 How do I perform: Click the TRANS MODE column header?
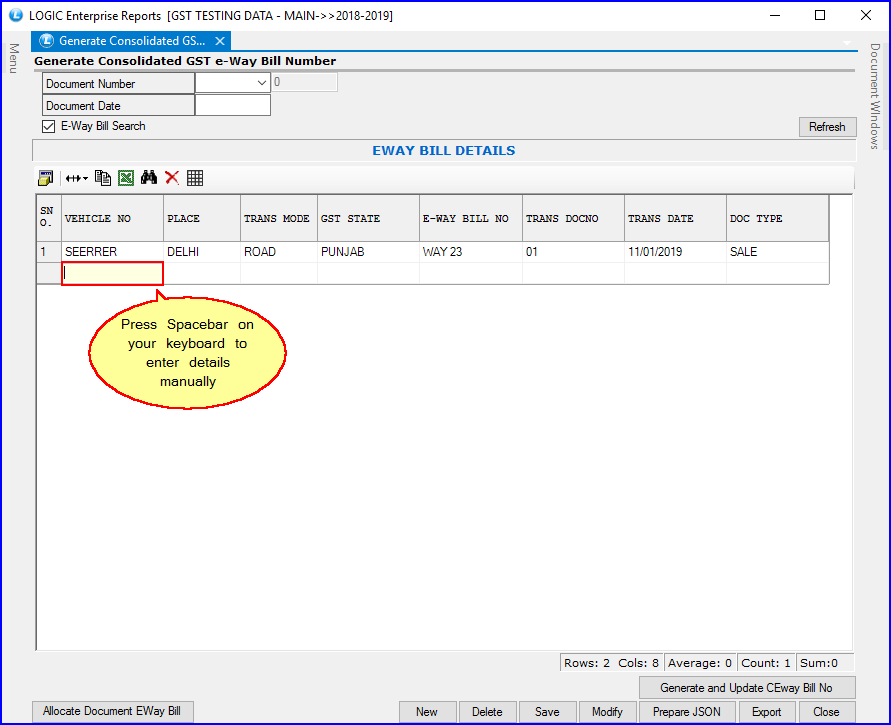279,218
